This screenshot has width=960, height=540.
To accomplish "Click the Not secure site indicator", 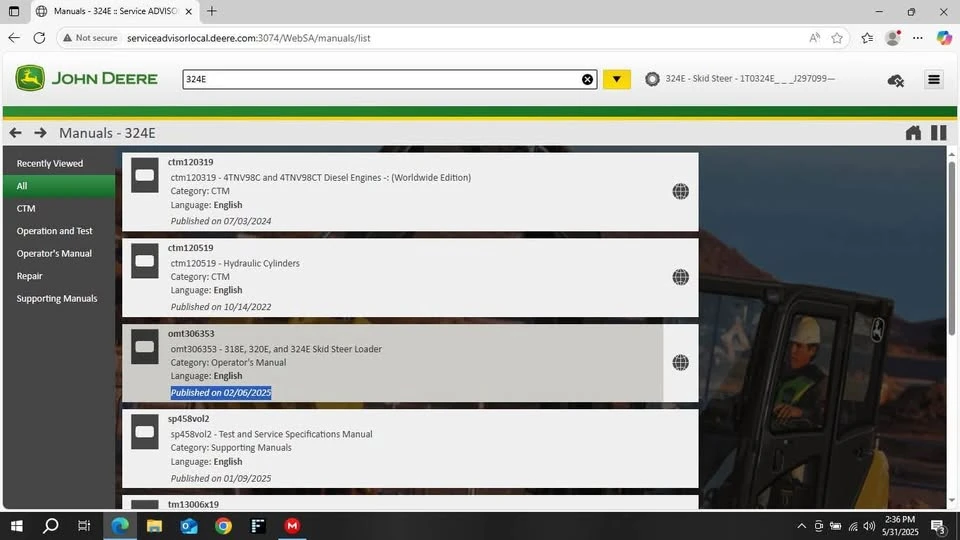I will pos(90,38).
